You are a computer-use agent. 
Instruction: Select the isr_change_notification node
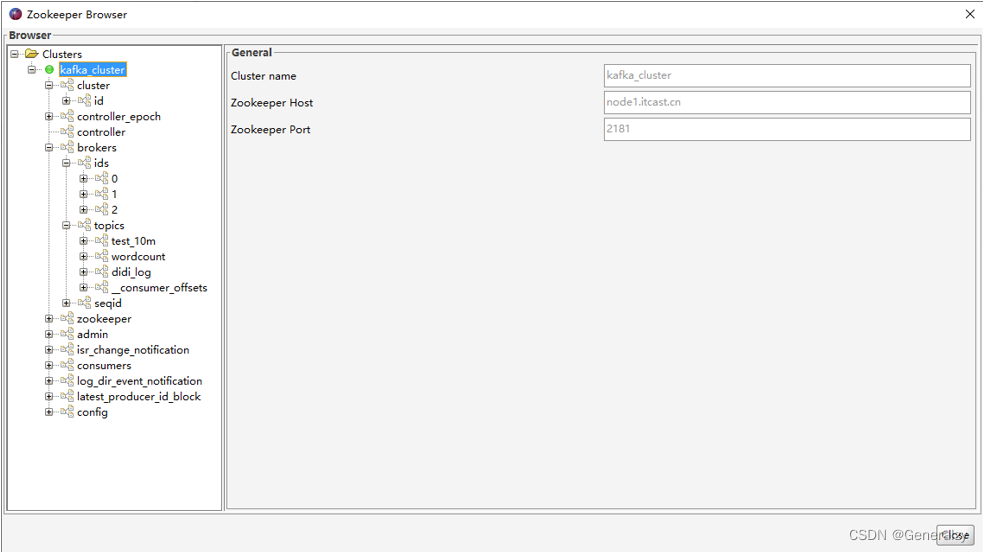pyautogui.click(x=133, y=350)
